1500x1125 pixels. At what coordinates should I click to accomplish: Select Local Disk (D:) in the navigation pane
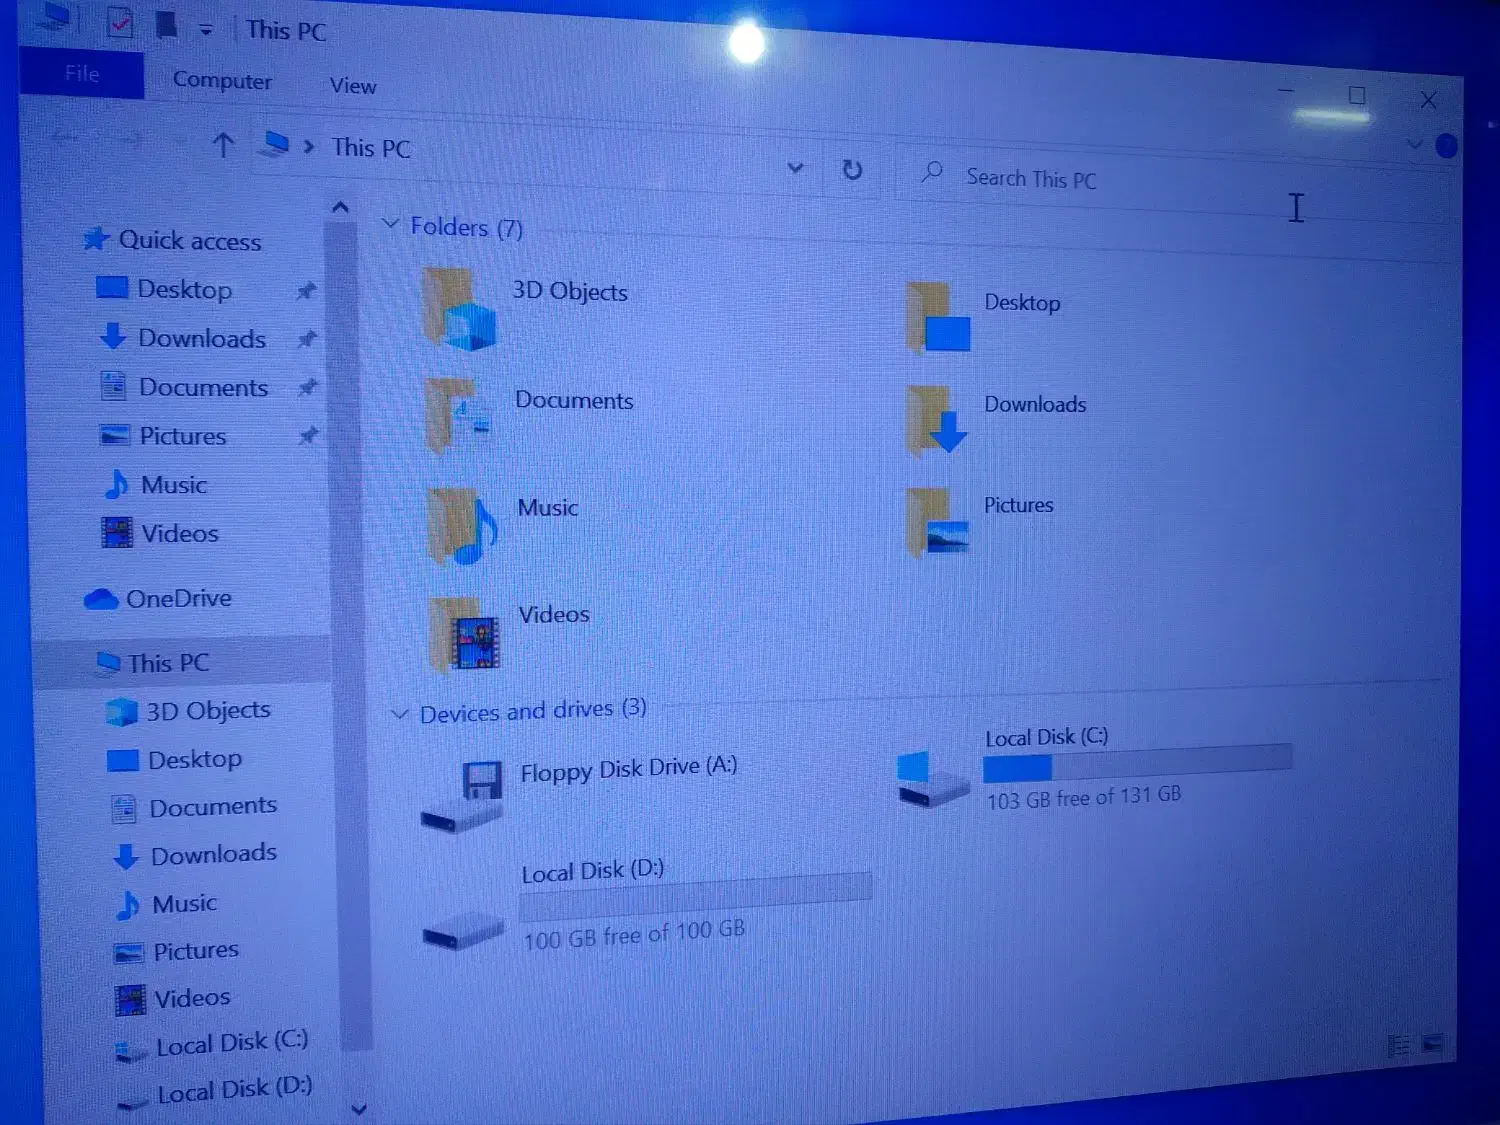[235, 1090]
